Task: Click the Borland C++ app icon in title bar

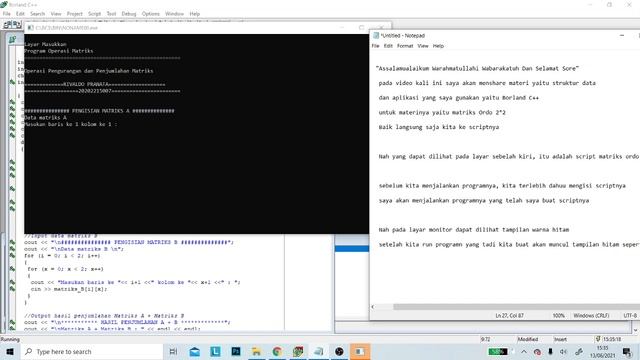Action: (x=4, y=4)
